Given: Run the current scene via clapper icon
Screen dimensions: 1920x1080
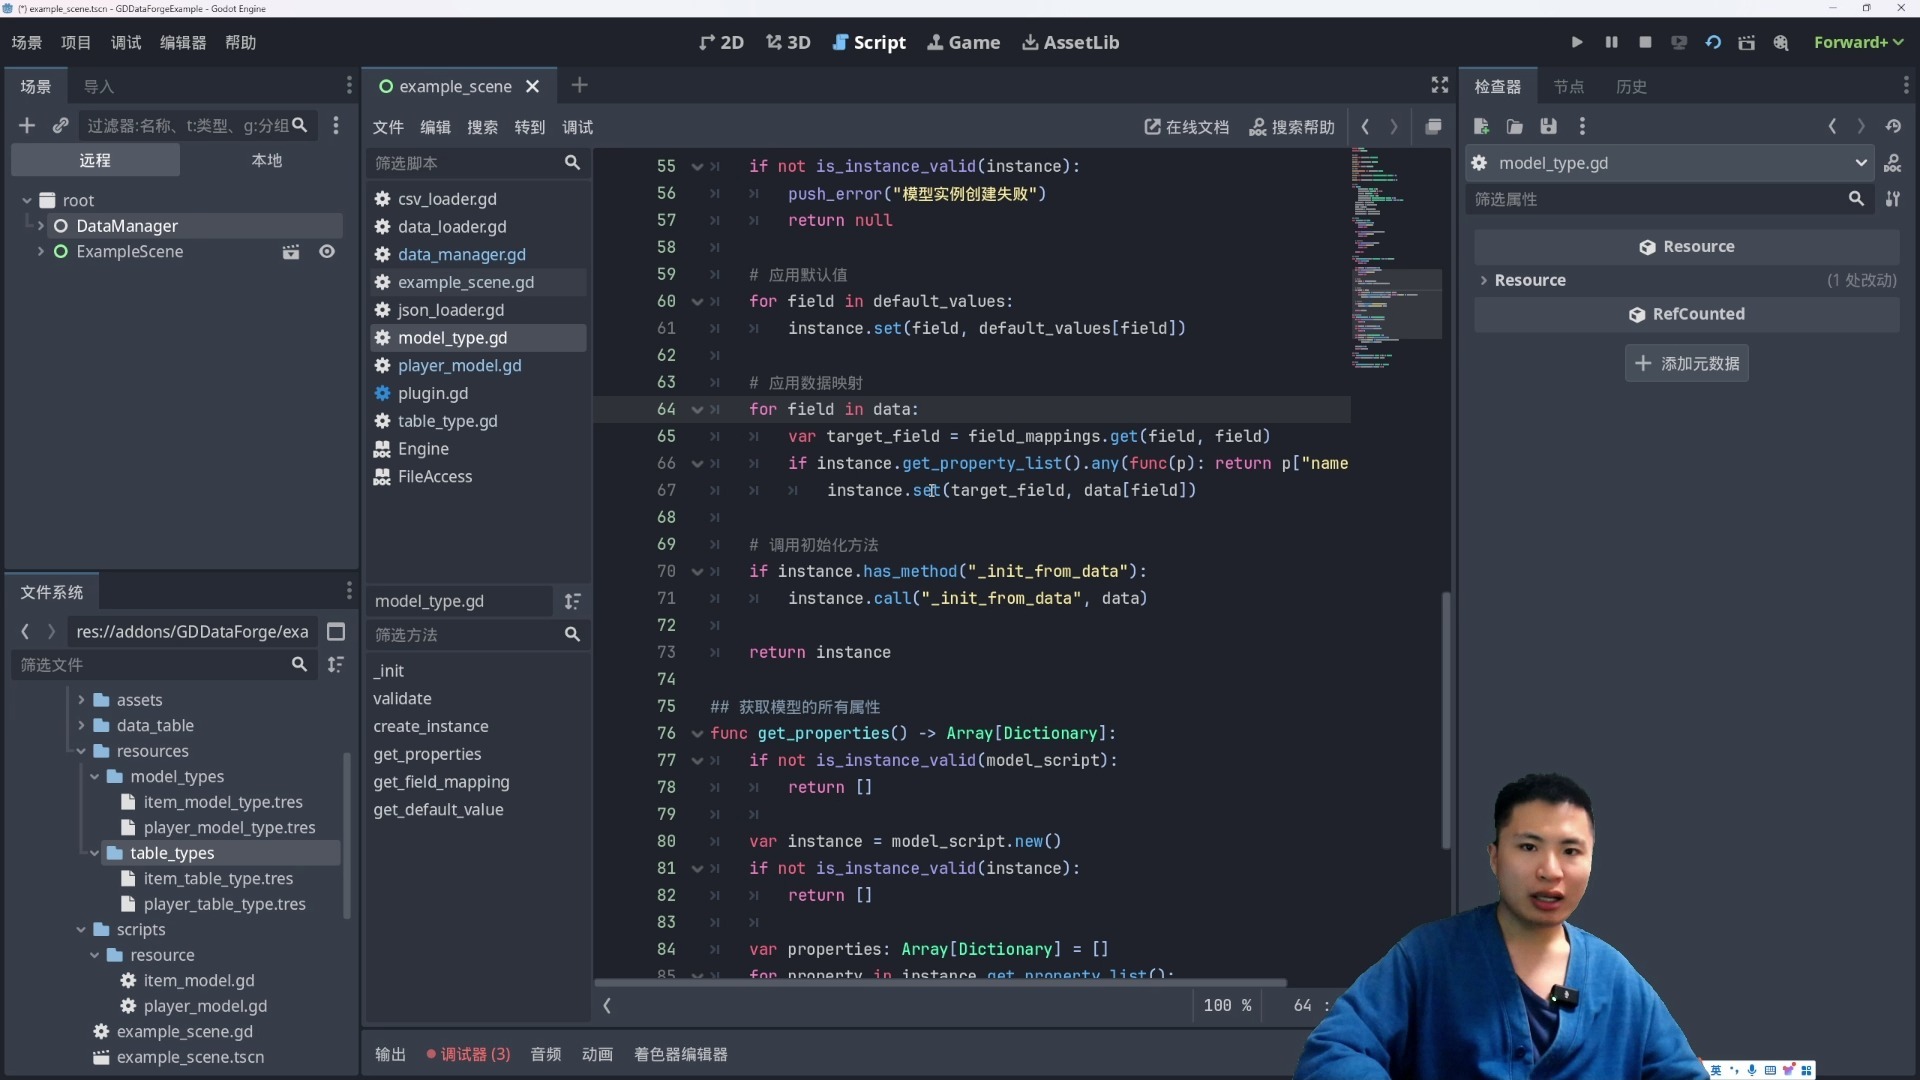Looking at the screenshot, I should pos(1746,42).
